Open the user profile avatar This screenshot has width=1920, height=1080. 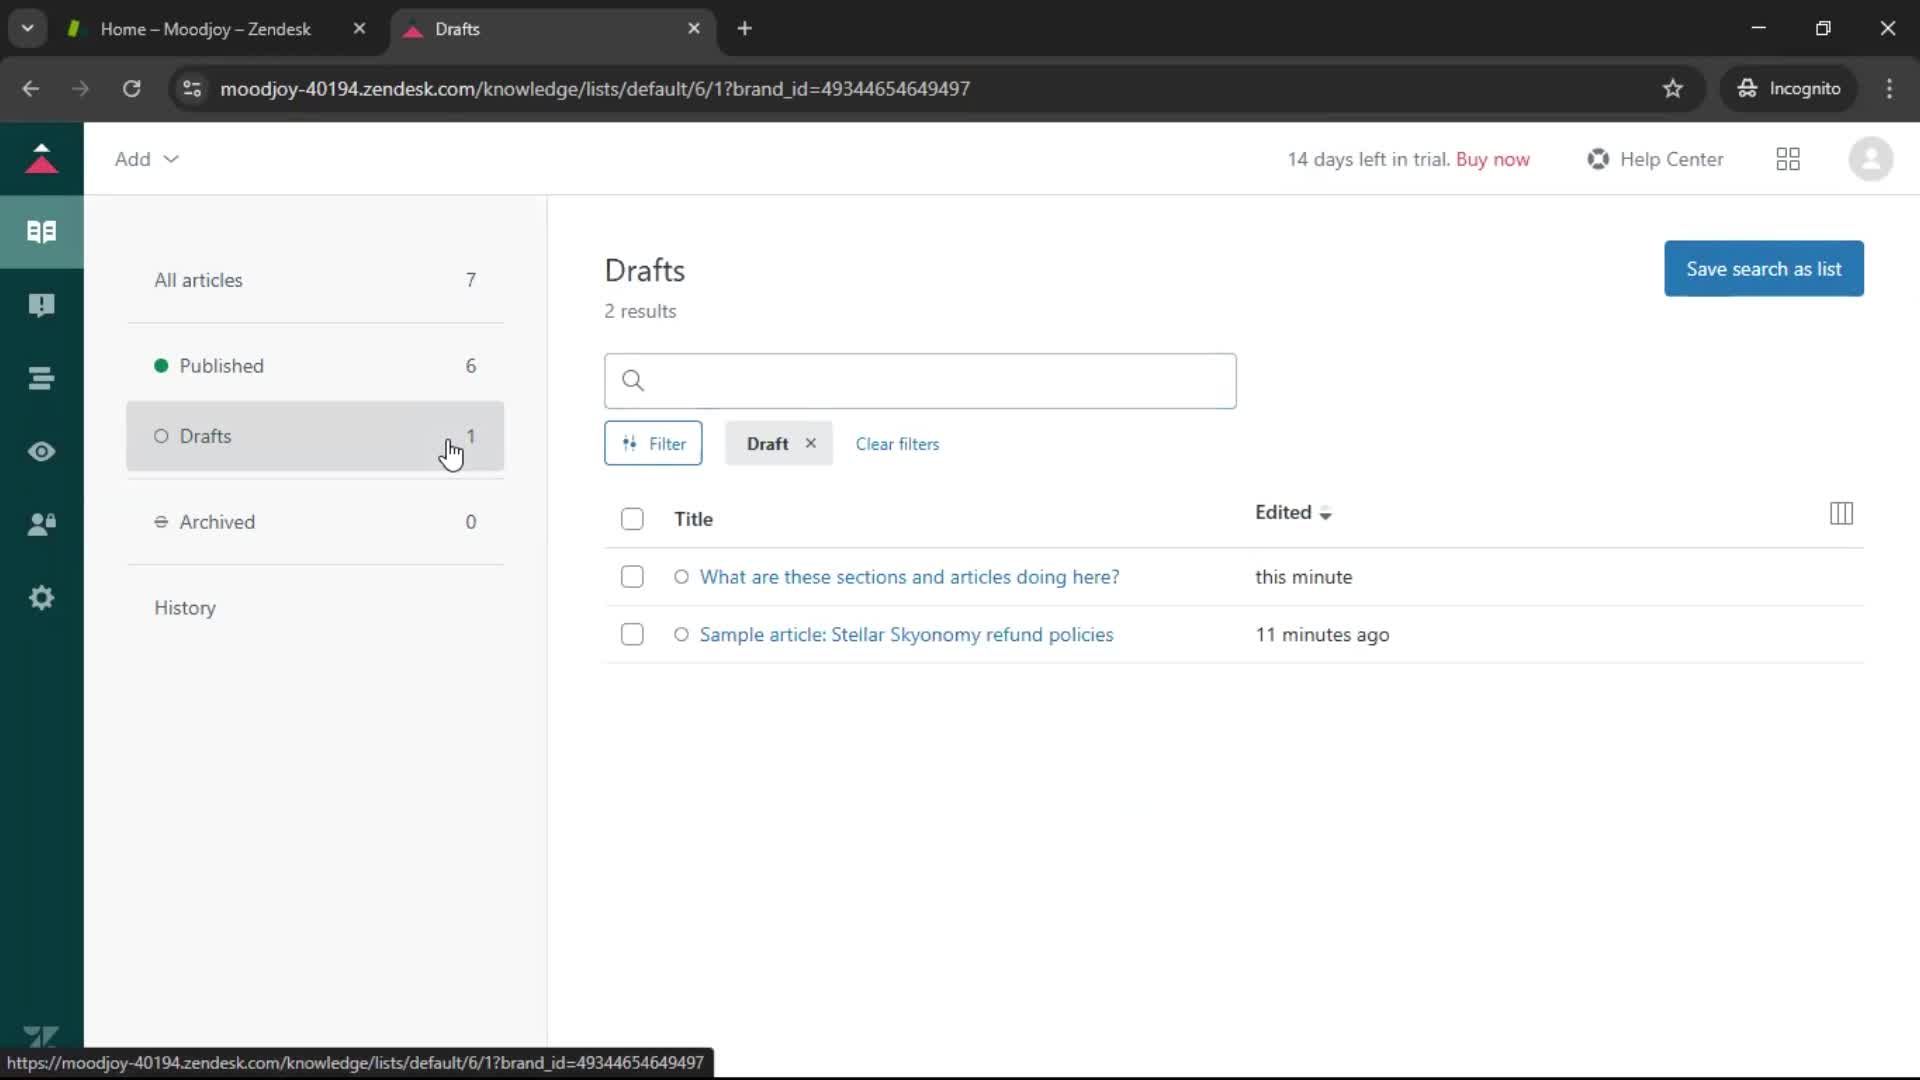coord(1870,159)
